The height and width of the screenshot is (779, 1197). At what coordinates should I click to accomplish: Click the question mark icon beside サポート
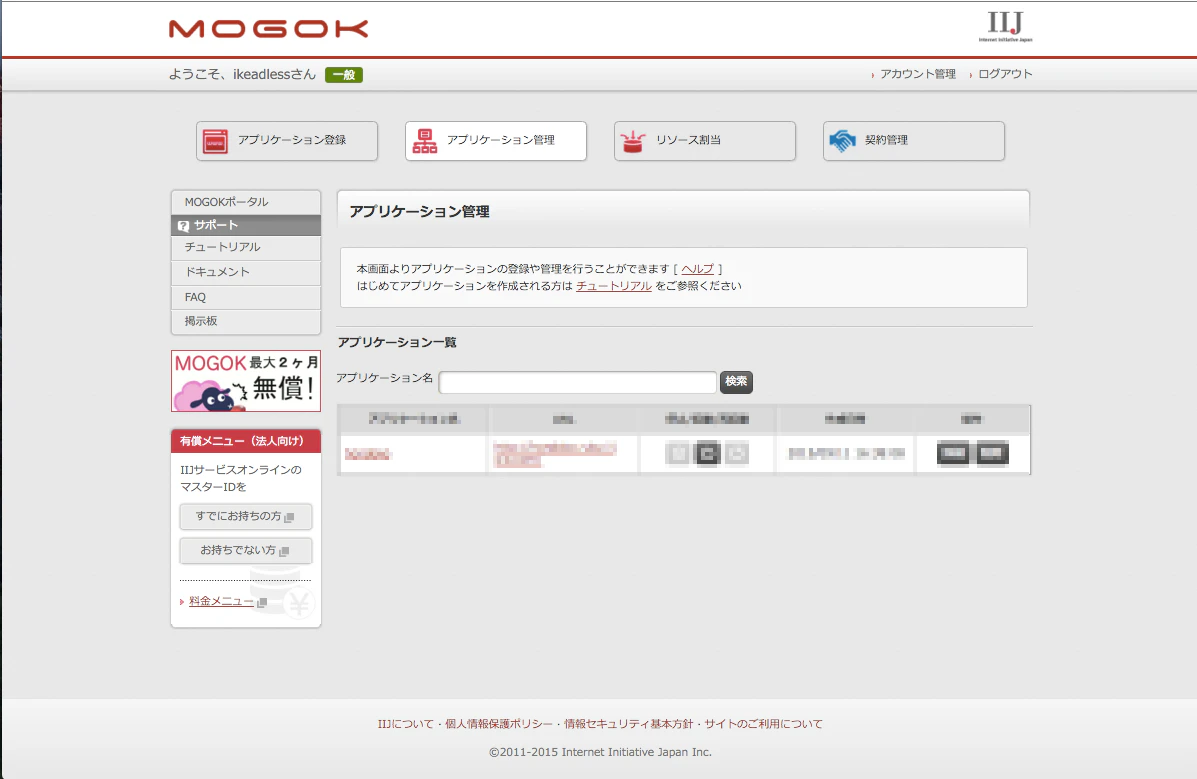[183, 225]
